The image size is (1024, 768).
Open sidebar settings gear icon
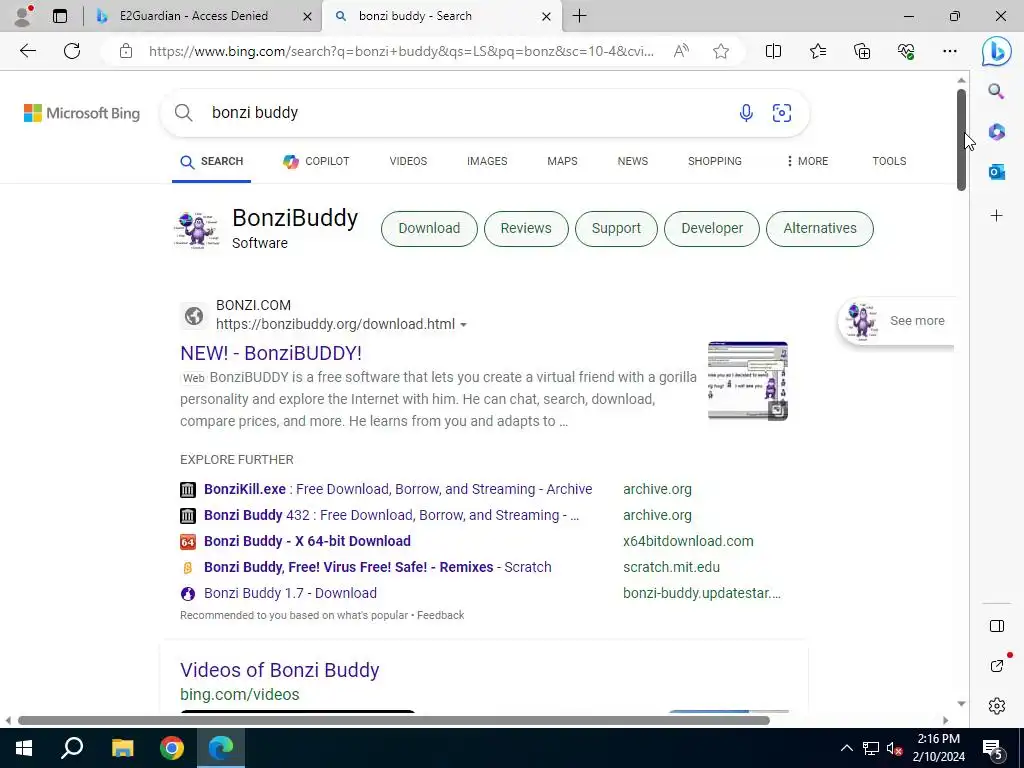click(997, 706)
